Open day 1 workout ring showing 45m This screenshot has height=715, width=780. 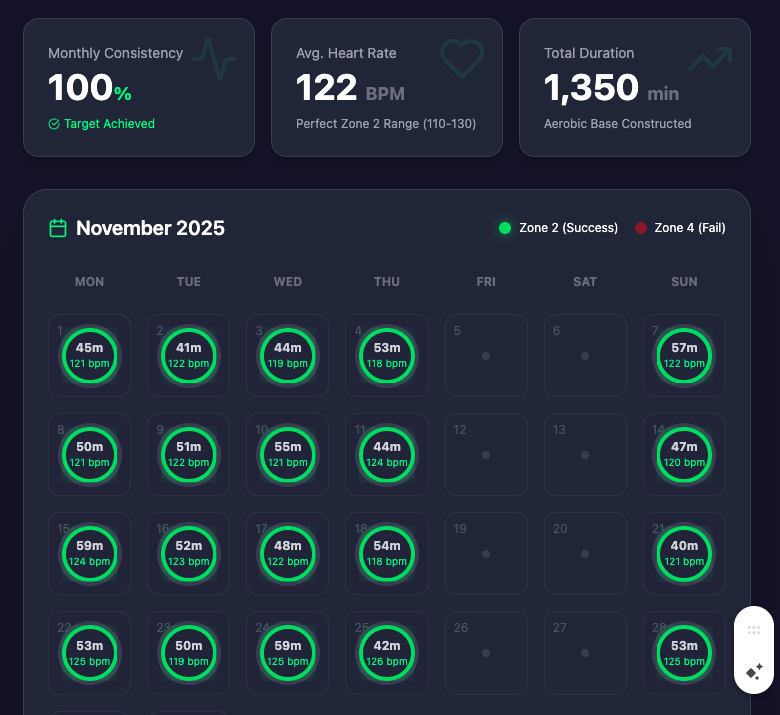pyautogui.click(x=90, y=356)
